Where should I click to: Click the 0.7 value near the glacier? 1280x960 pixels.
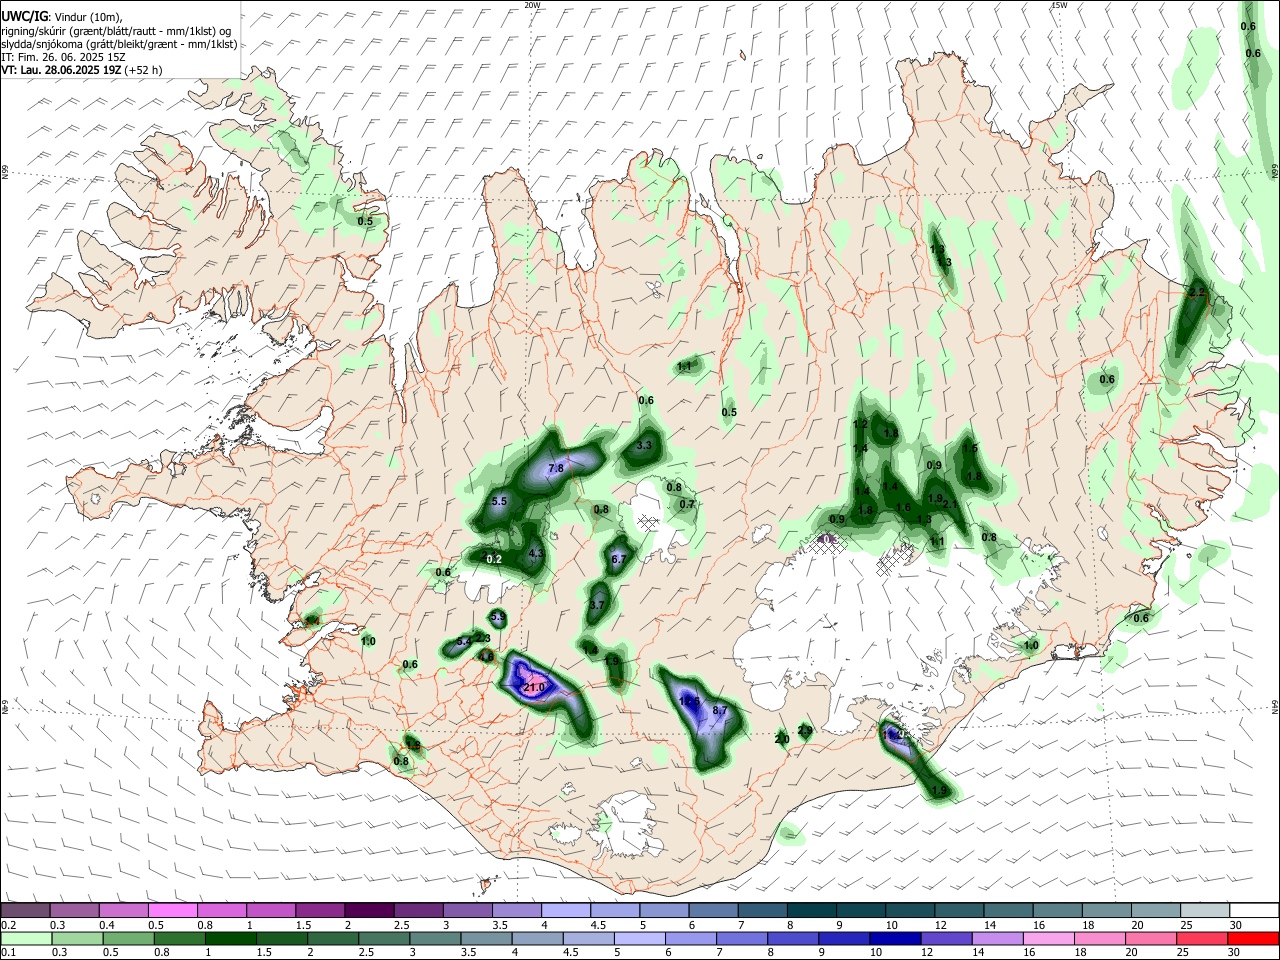click(687, 504)
